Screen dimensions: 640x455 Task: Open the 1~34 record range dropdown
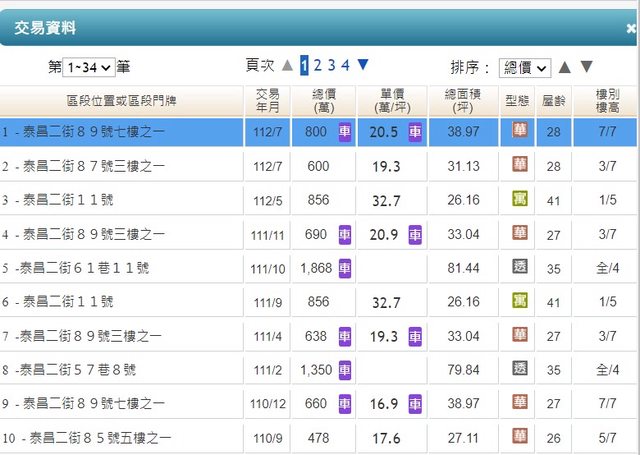coord(89,67)
